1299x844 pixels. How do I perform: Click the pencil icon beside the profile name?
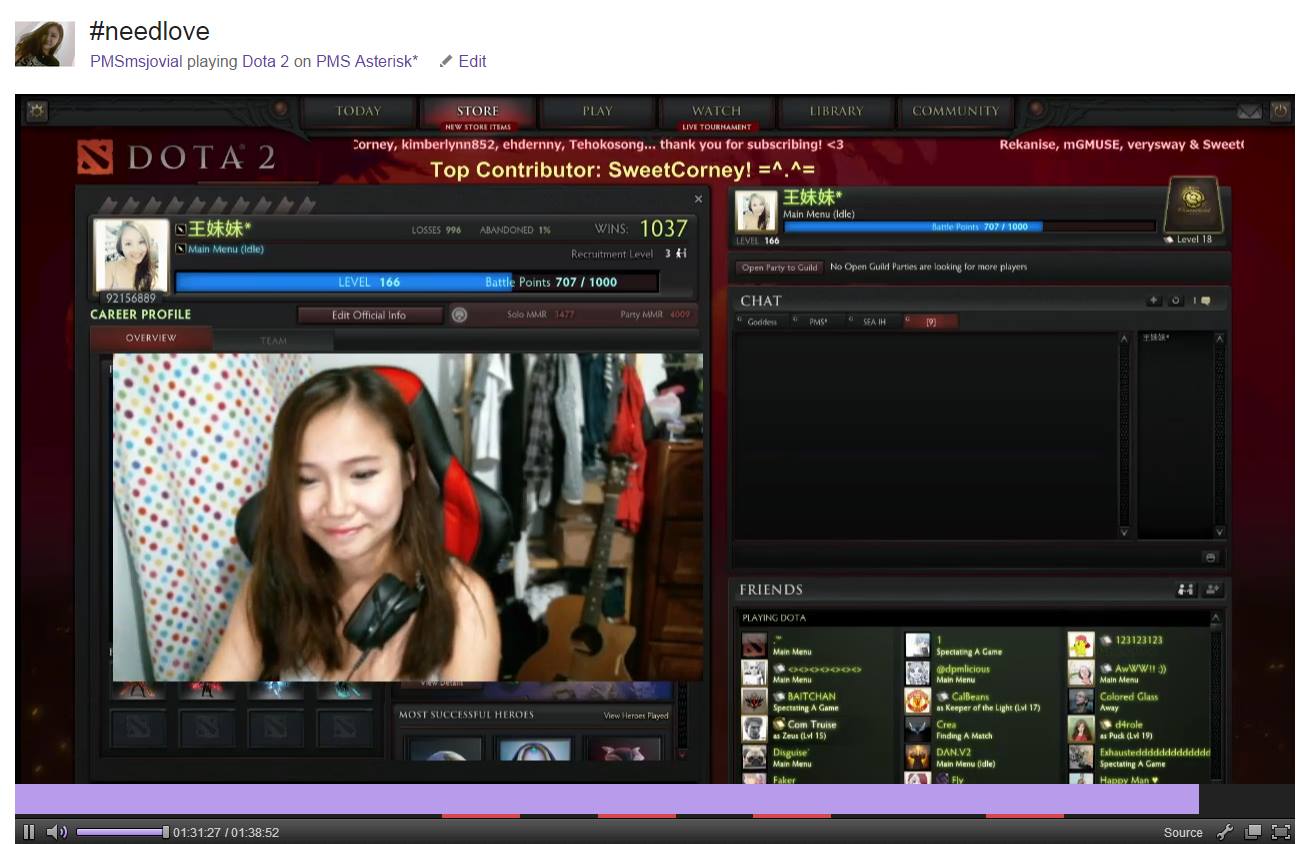coord(181,230)
